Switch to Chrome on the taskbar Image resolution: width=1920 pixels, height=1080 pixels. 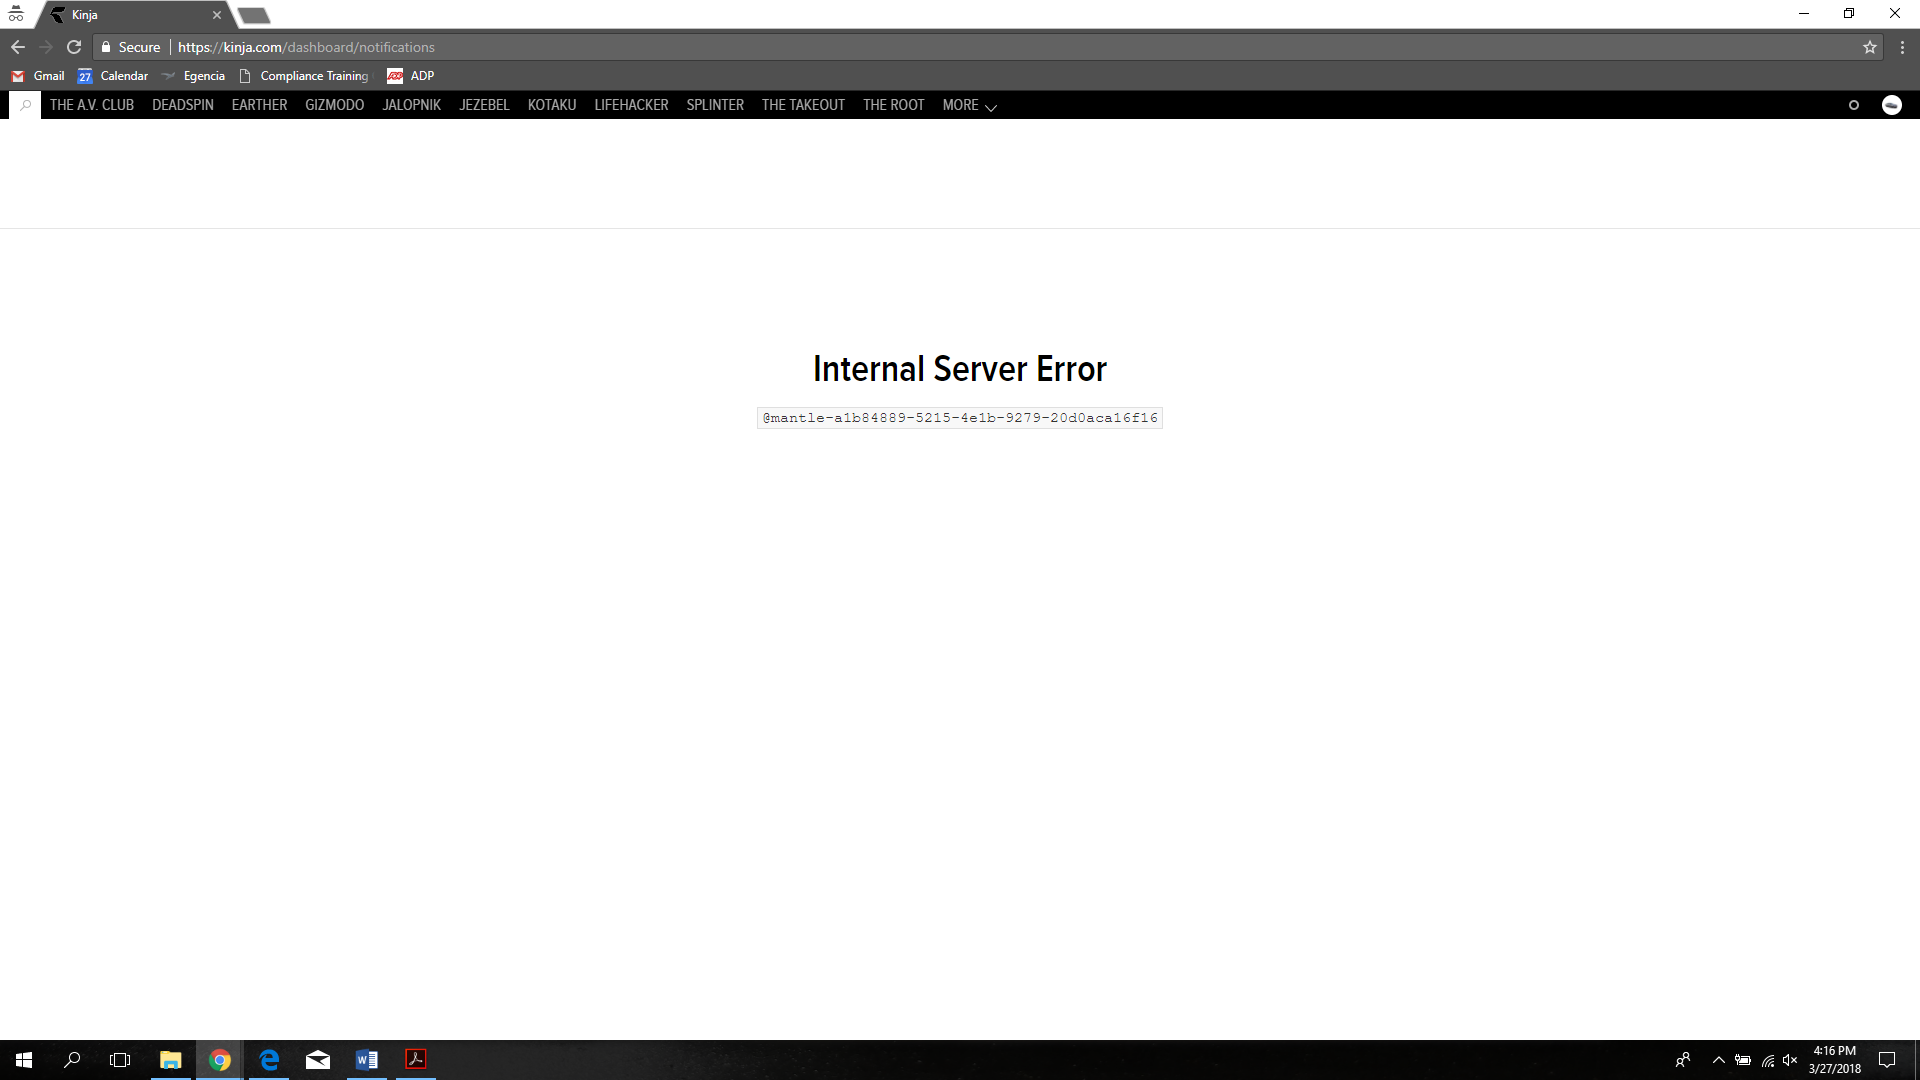pyautogui.click(x=220, y=1060)
